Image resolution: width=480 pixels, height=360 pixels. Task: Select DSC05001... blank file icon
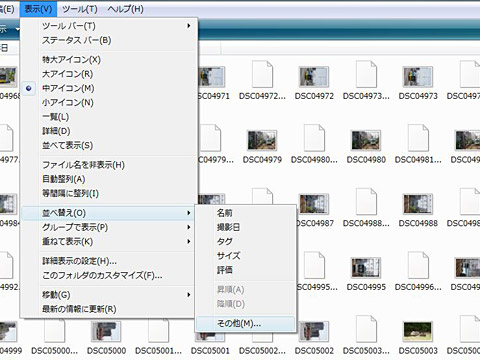click(x=158, y=330)
